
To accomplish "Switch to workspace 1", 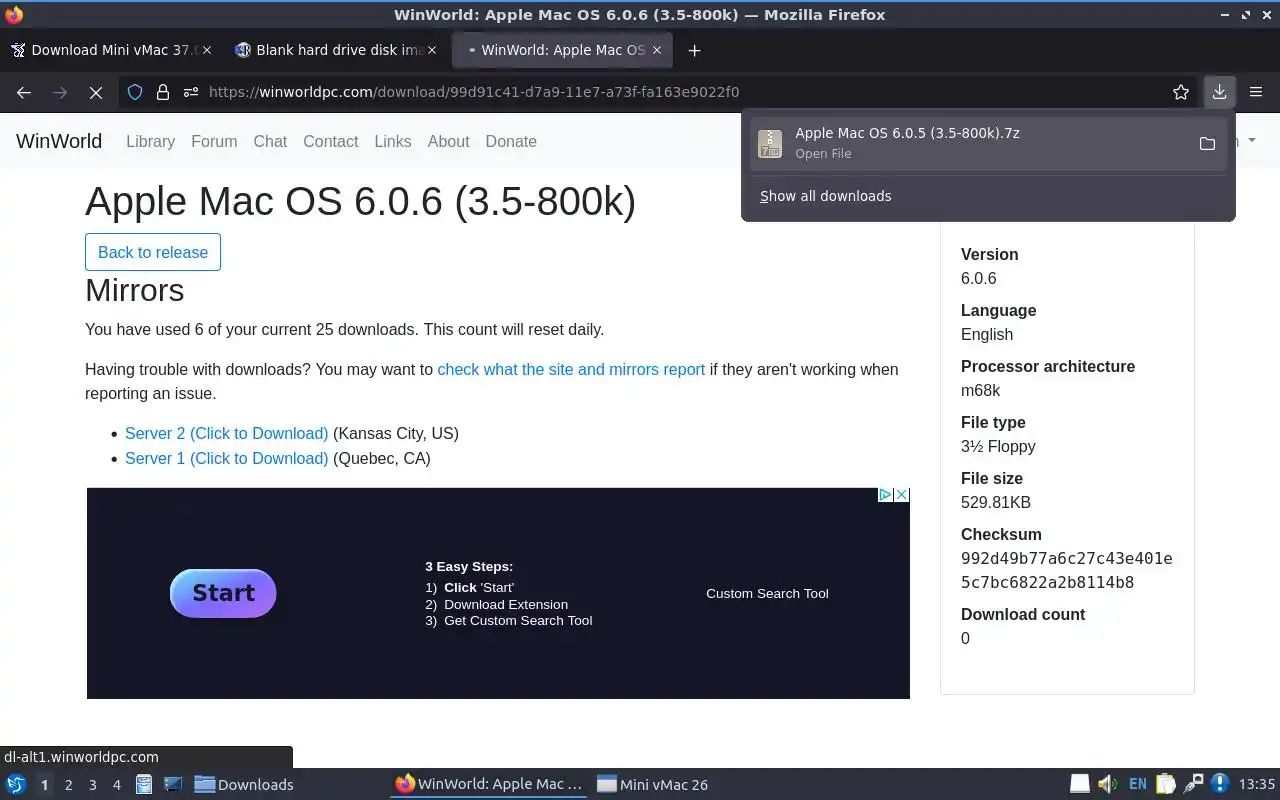I will 44,785.
